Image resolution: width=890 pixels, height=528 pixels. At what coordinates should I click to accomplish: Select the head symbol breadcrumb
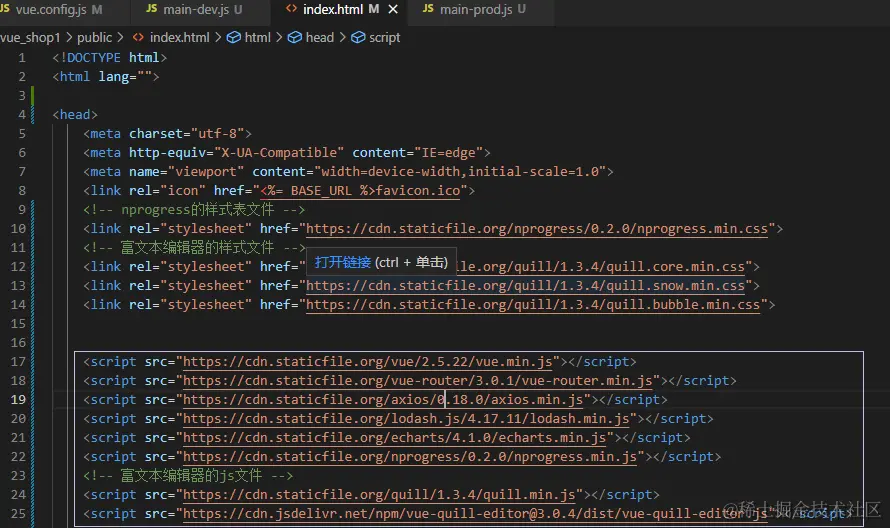pyautogui.click(x=320, y=37)
